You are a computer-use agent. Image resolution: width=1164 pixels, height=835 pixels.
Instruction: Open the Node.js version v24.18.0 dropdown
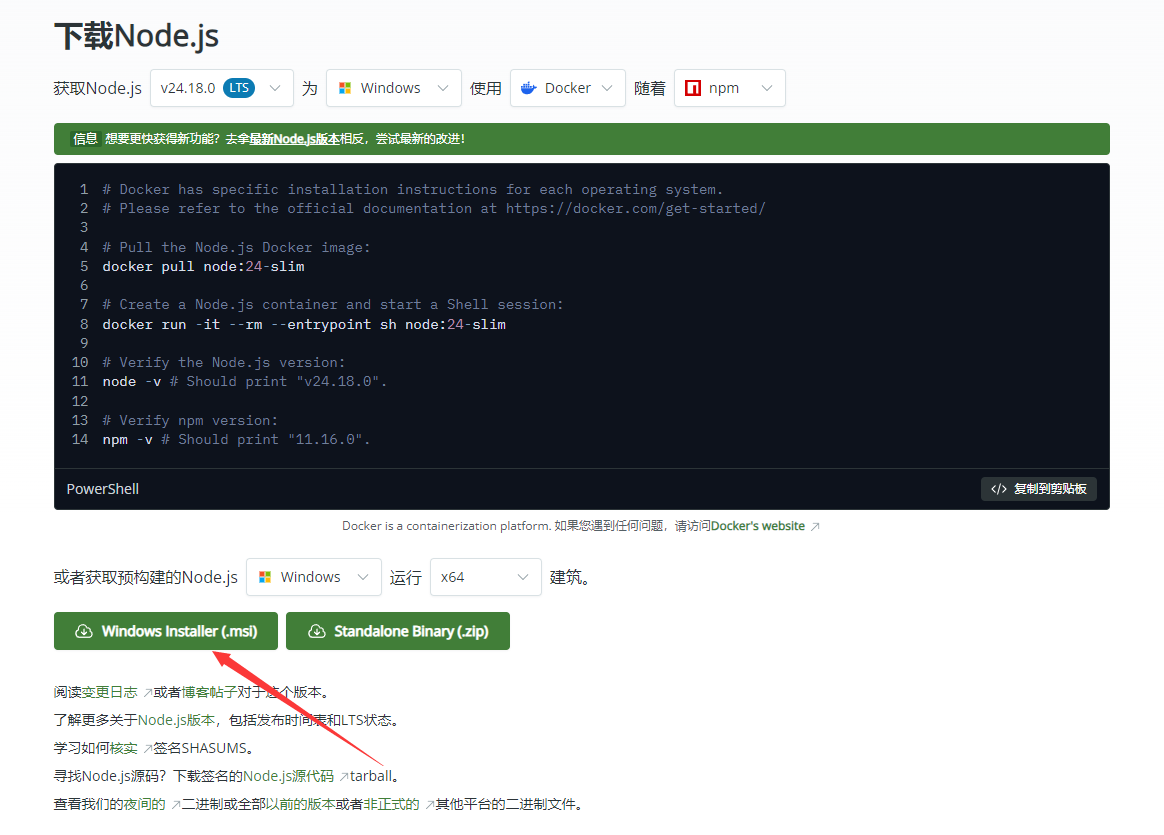[221, 88]
